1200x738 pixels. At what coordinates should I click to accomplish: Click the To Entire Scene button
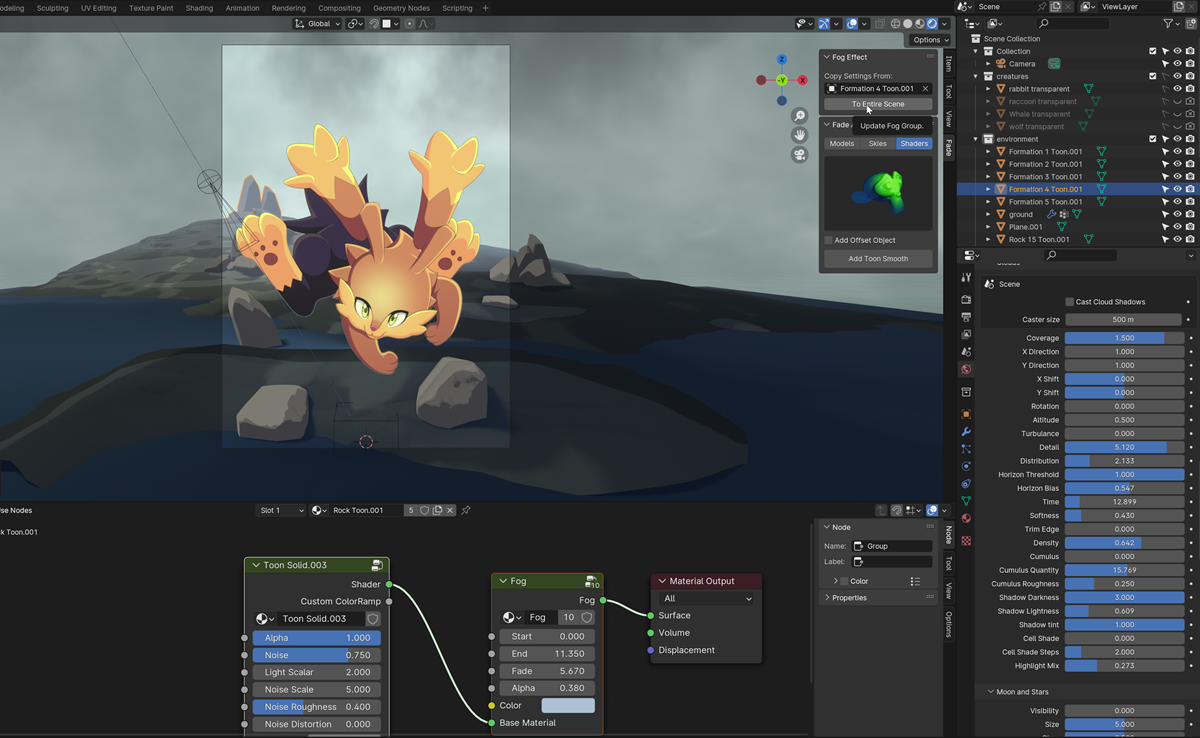click(878, 104)
